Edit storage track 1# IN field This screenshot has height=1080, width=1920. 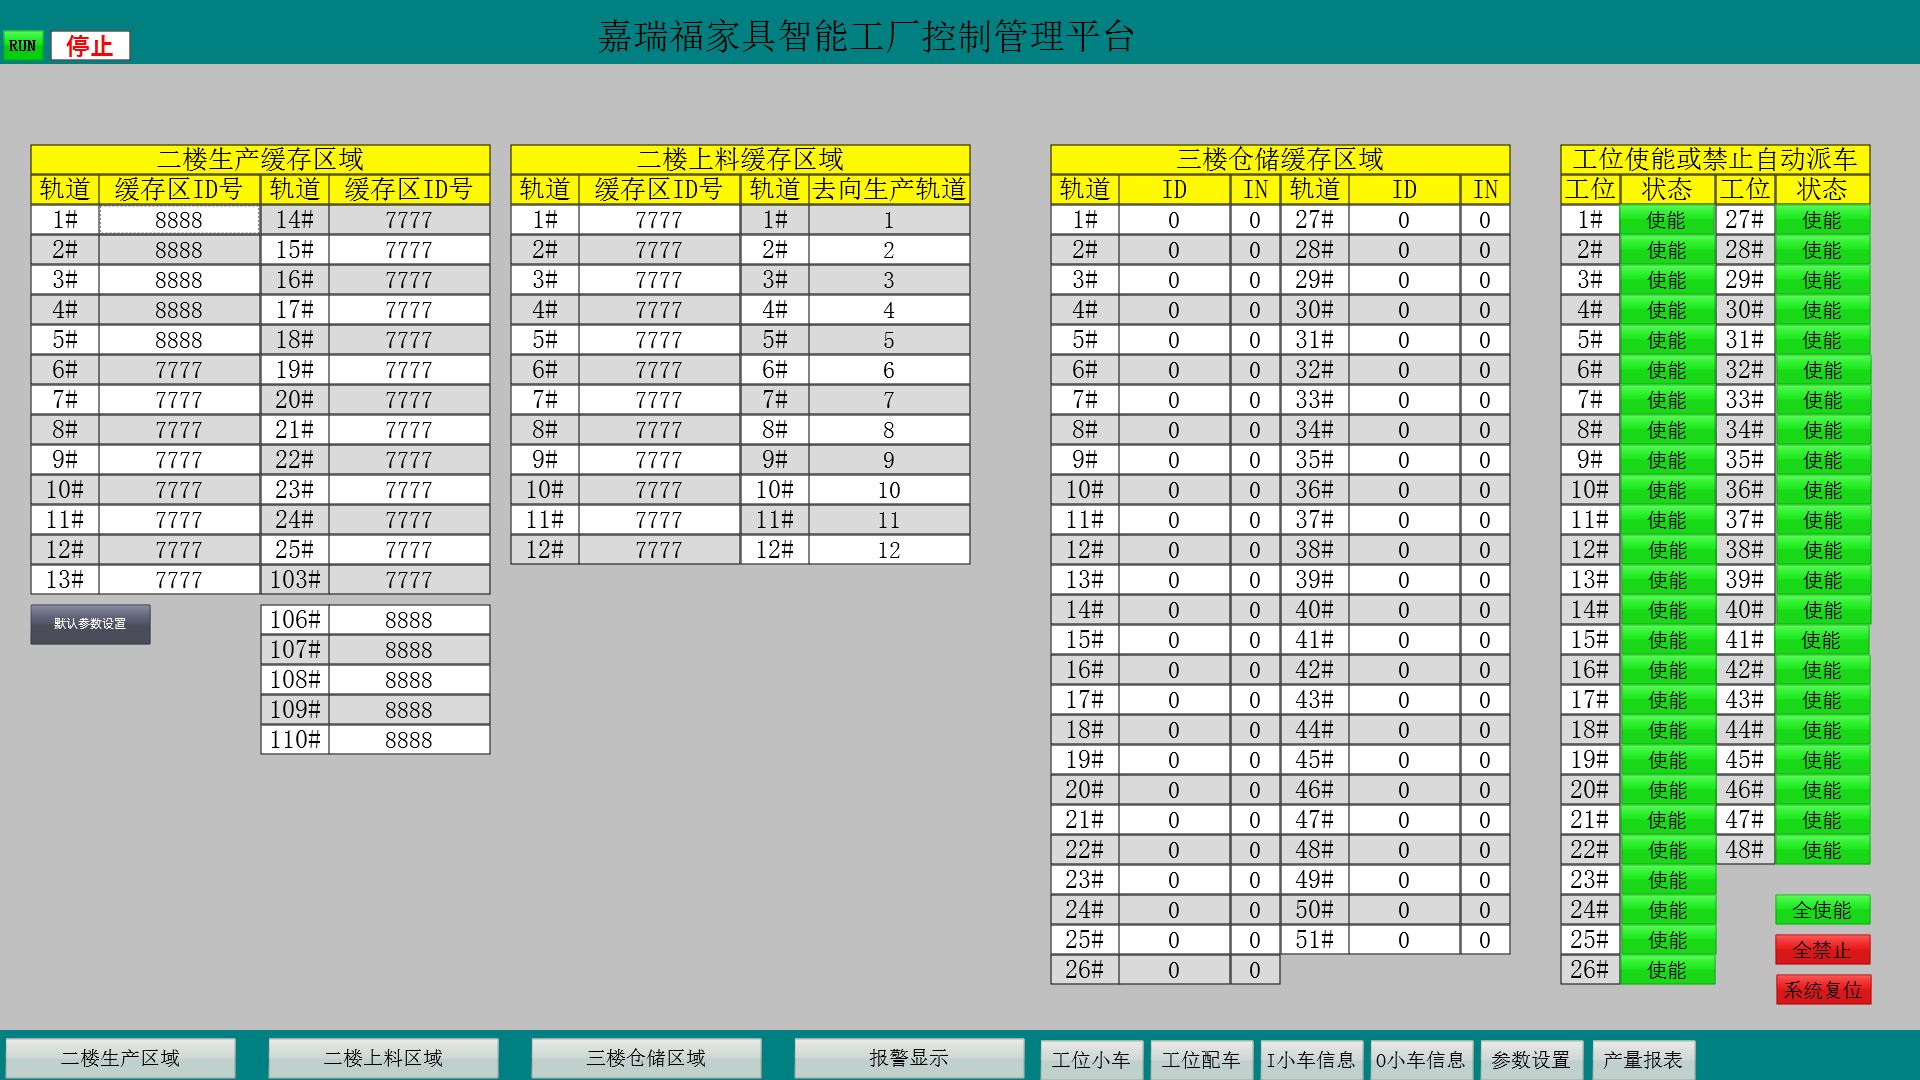click(x=1255, y=220)
